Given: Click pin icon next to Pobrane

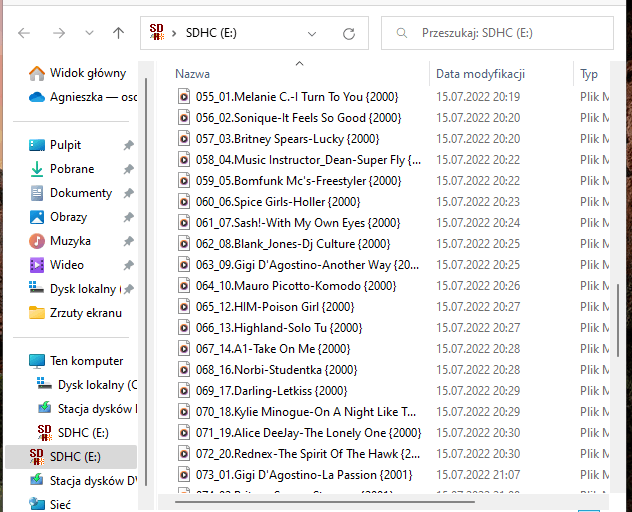Looking at the screenshot, I should (x=129, y=169).
